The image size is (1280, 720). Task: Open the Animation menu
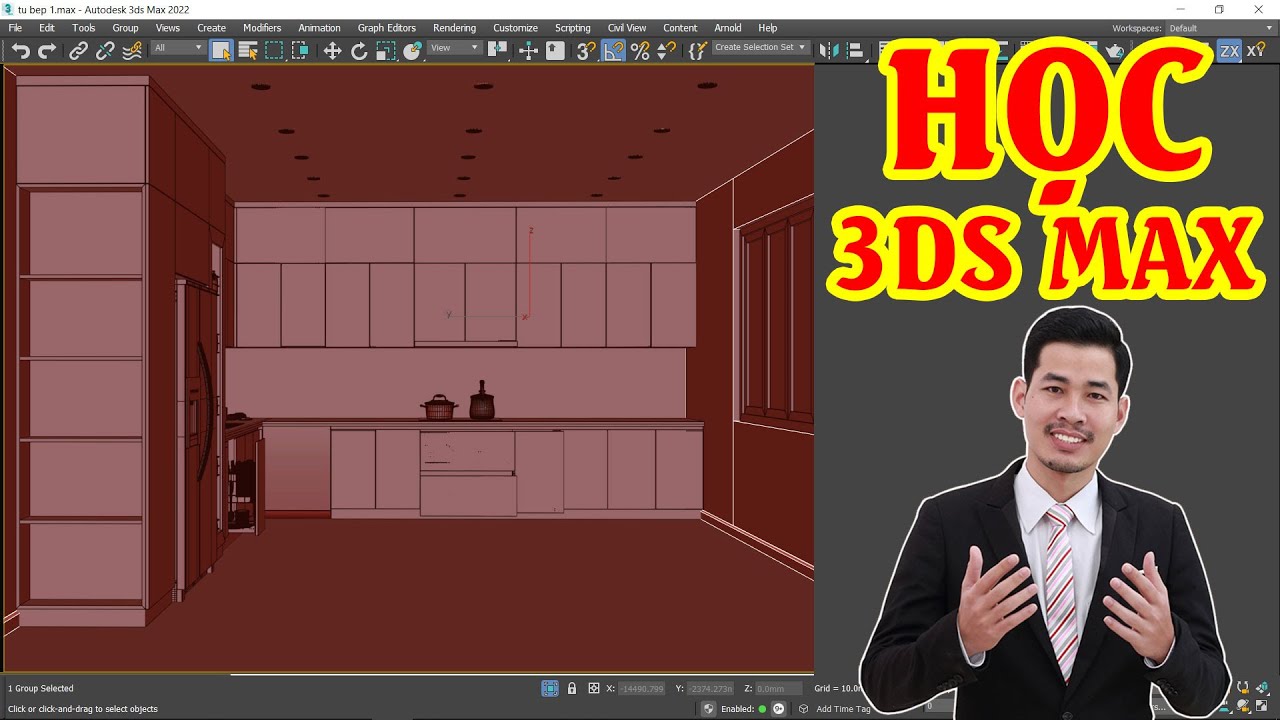319,28
